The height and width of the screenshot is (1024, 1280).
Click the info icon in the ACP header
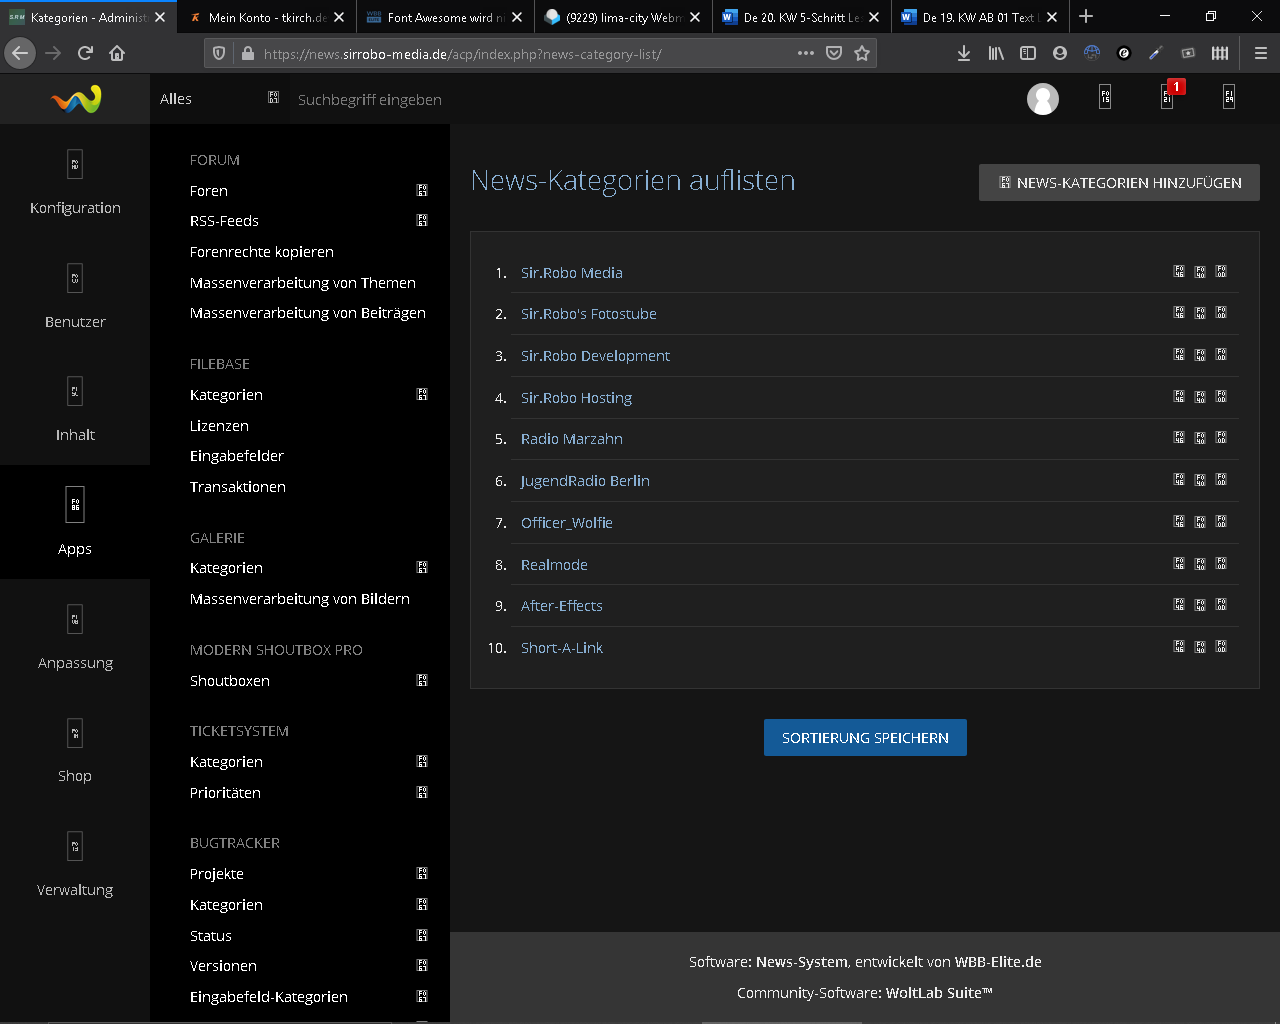click(1229, 97)
